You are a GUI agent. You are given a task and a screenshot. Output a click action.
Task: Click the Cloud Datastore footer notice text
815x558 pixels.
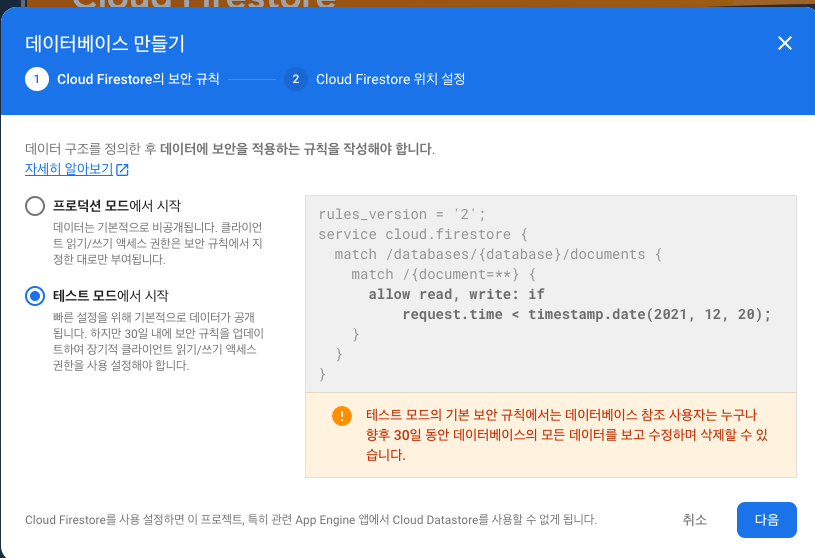click(x=311, y=520)
